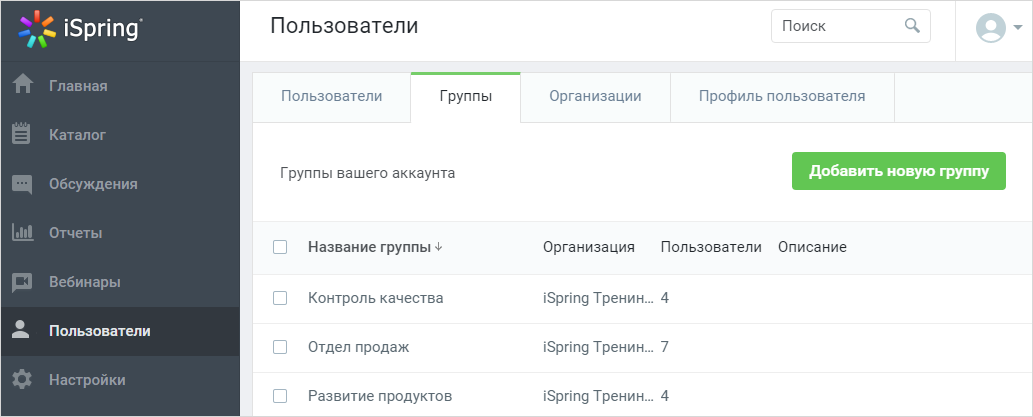
Task: Click user count 7 for Отдел продаж
Action: coord(665,347)
